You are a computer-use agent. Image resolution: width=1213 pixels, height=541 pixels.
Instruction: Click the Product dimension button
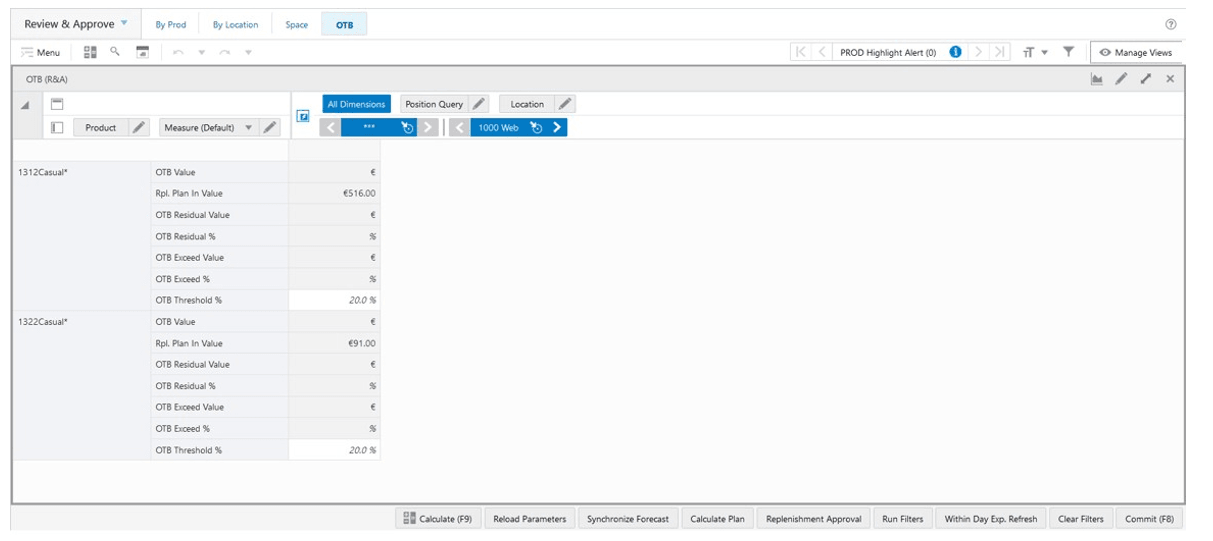click(x=100, y=128)
